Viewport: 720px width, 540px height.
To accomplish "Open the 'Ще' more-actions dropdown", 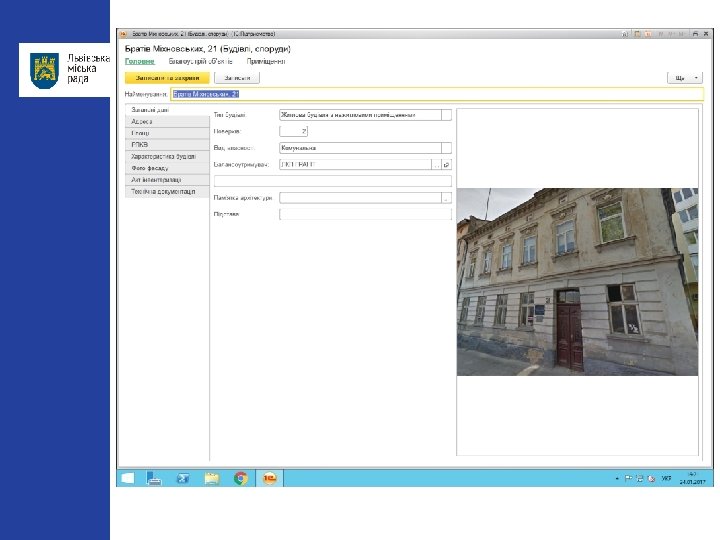I will coord(685,78).
